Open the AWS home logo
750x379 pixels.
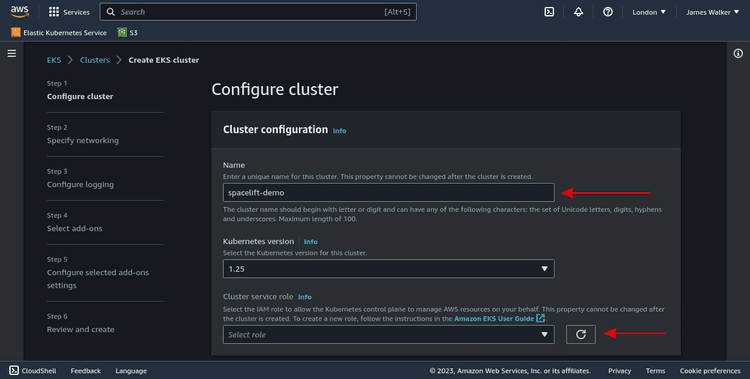click(x=20, y=11)
